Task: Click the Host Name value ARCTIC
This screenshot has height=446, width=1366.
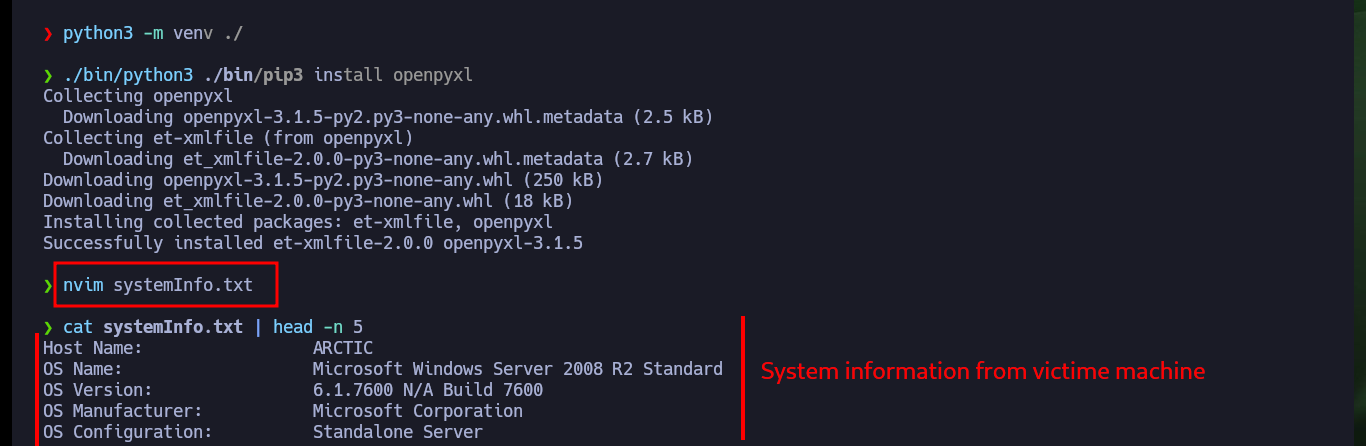Action: [x=343, y=348]
